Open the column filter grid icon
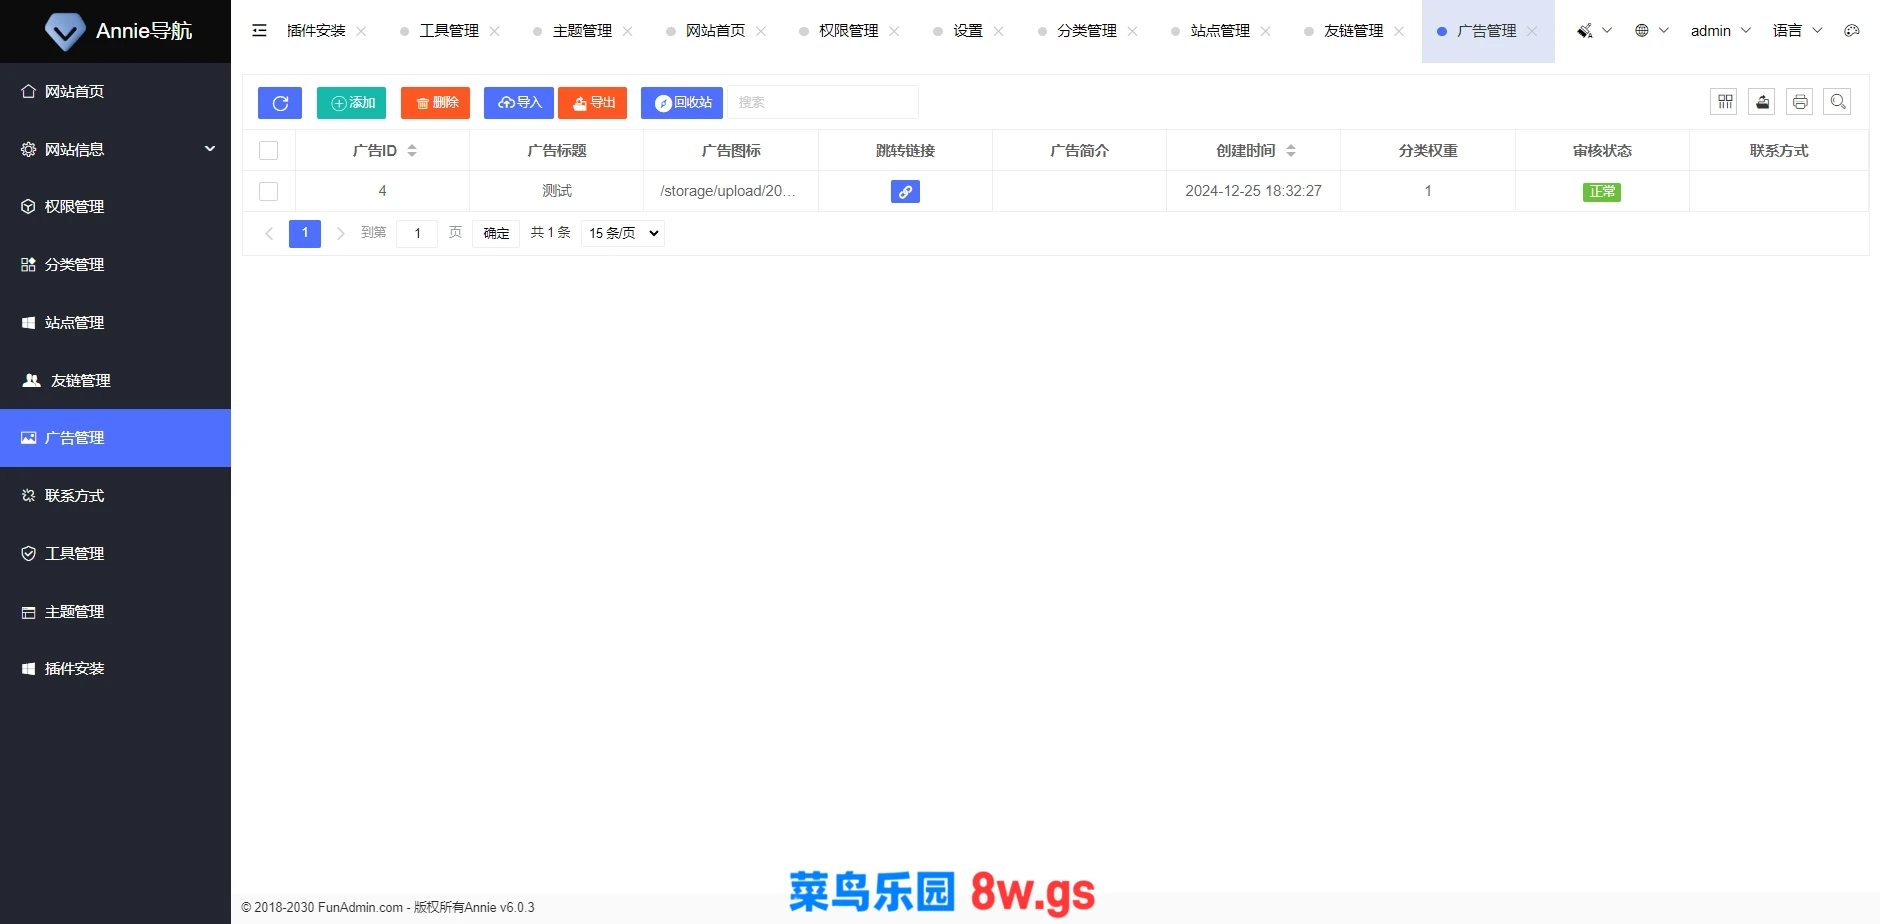 (x=1723, y=102)
